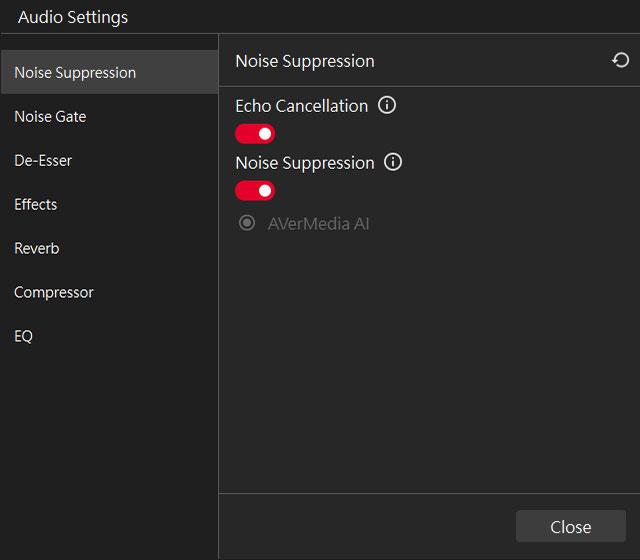The height and width of the screenshot is (560, 640).
Task: Open the Compressor section
Action: point(54,293)
